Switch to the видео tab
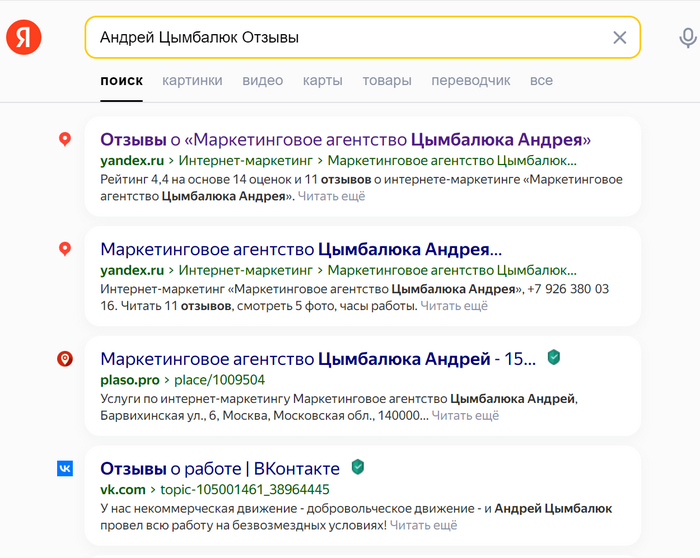 coord(262,80)
